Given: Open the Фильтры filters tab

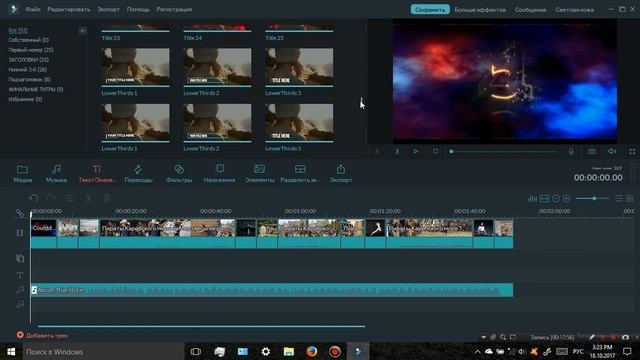Looking at the screenshot, I should tap(179, 173).
